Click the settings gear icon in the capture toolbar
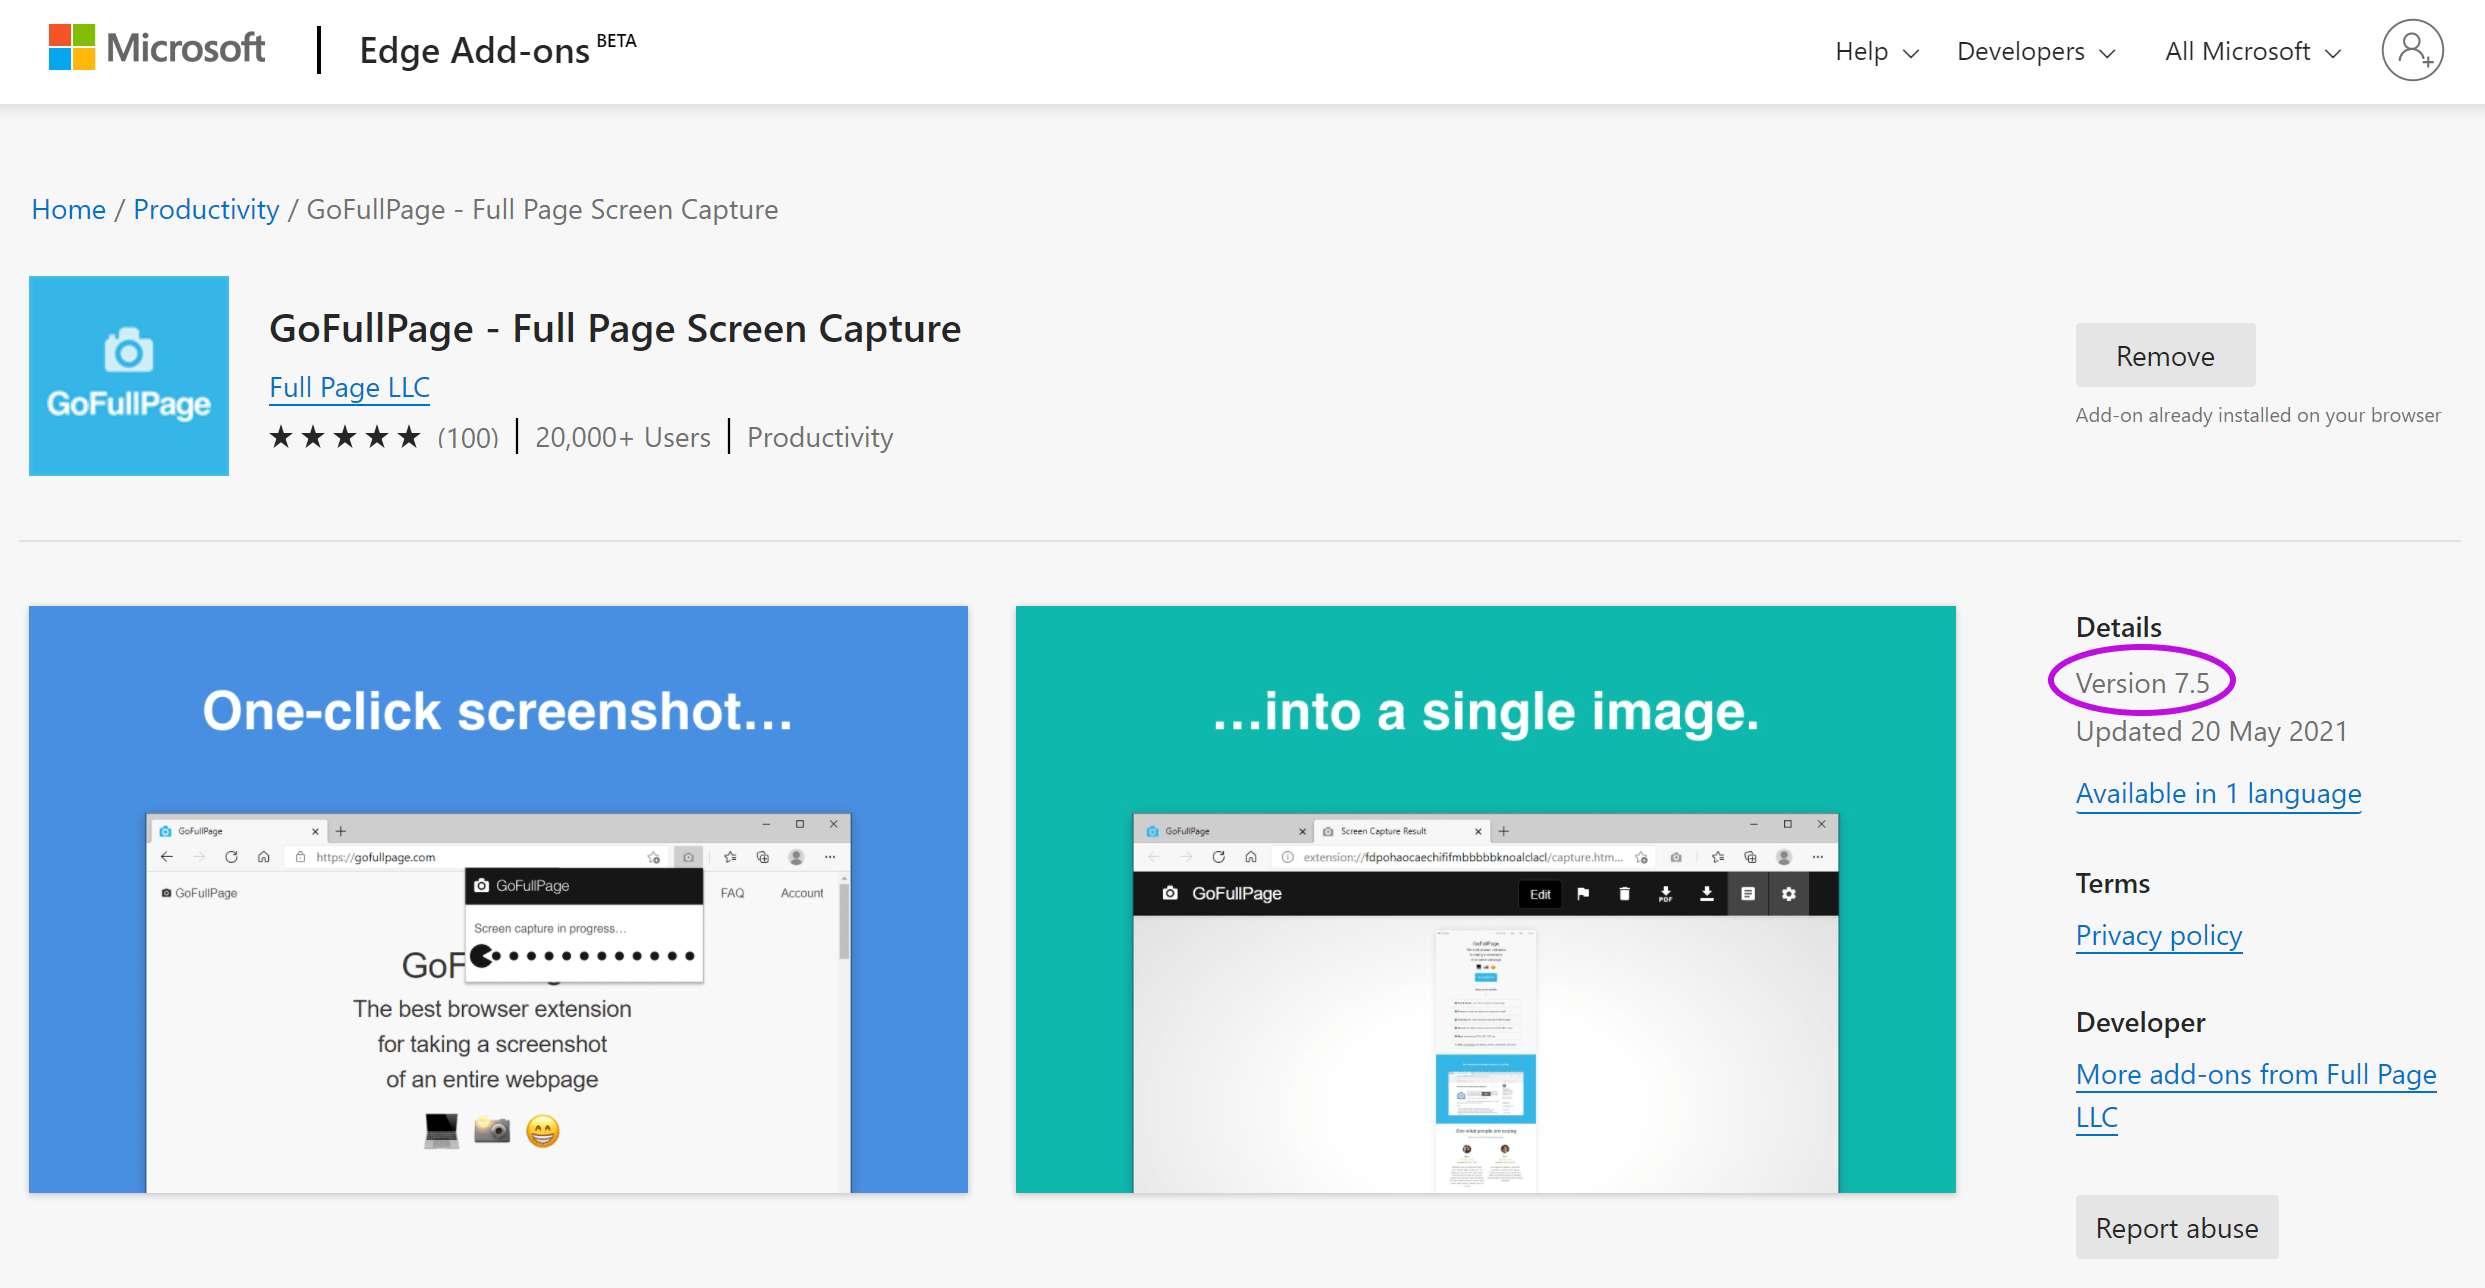Viewport: 2485px width, 1288px height. pos(1789,894)
